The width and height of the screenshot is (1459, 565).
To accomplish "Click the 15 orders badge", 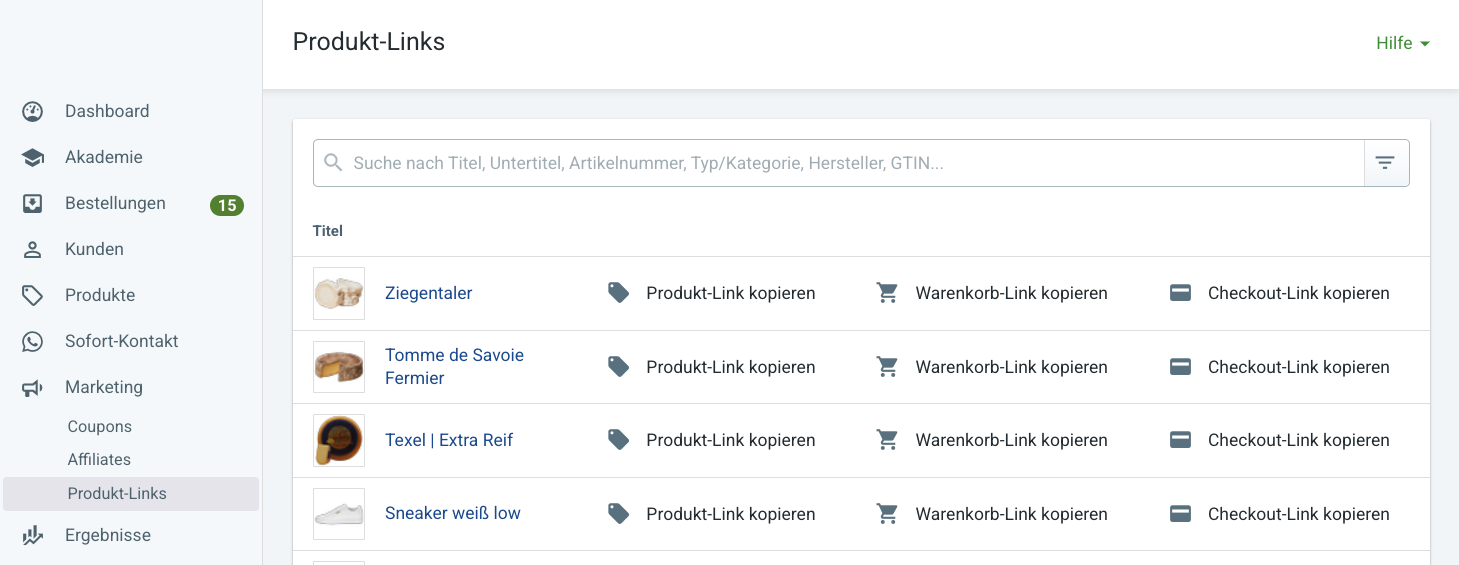I will tap(227, 205).
